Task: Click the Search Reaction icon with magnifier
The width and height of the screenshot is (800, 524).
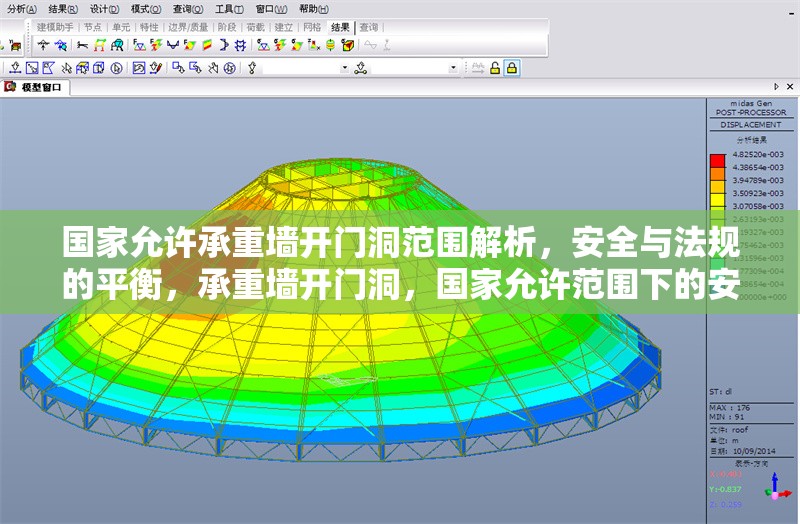Action: point(61,45)
